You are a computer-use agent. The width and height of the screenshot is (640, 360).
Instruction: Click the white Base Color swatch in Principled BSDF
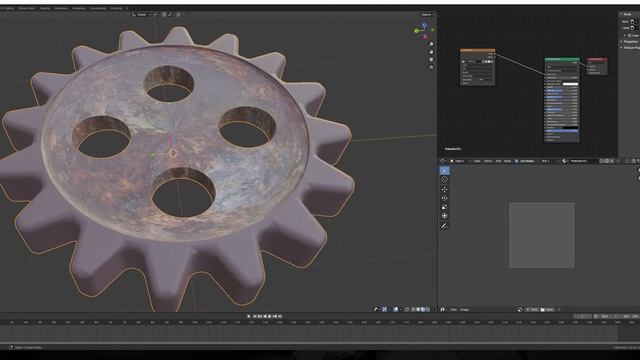pos(571,84)
